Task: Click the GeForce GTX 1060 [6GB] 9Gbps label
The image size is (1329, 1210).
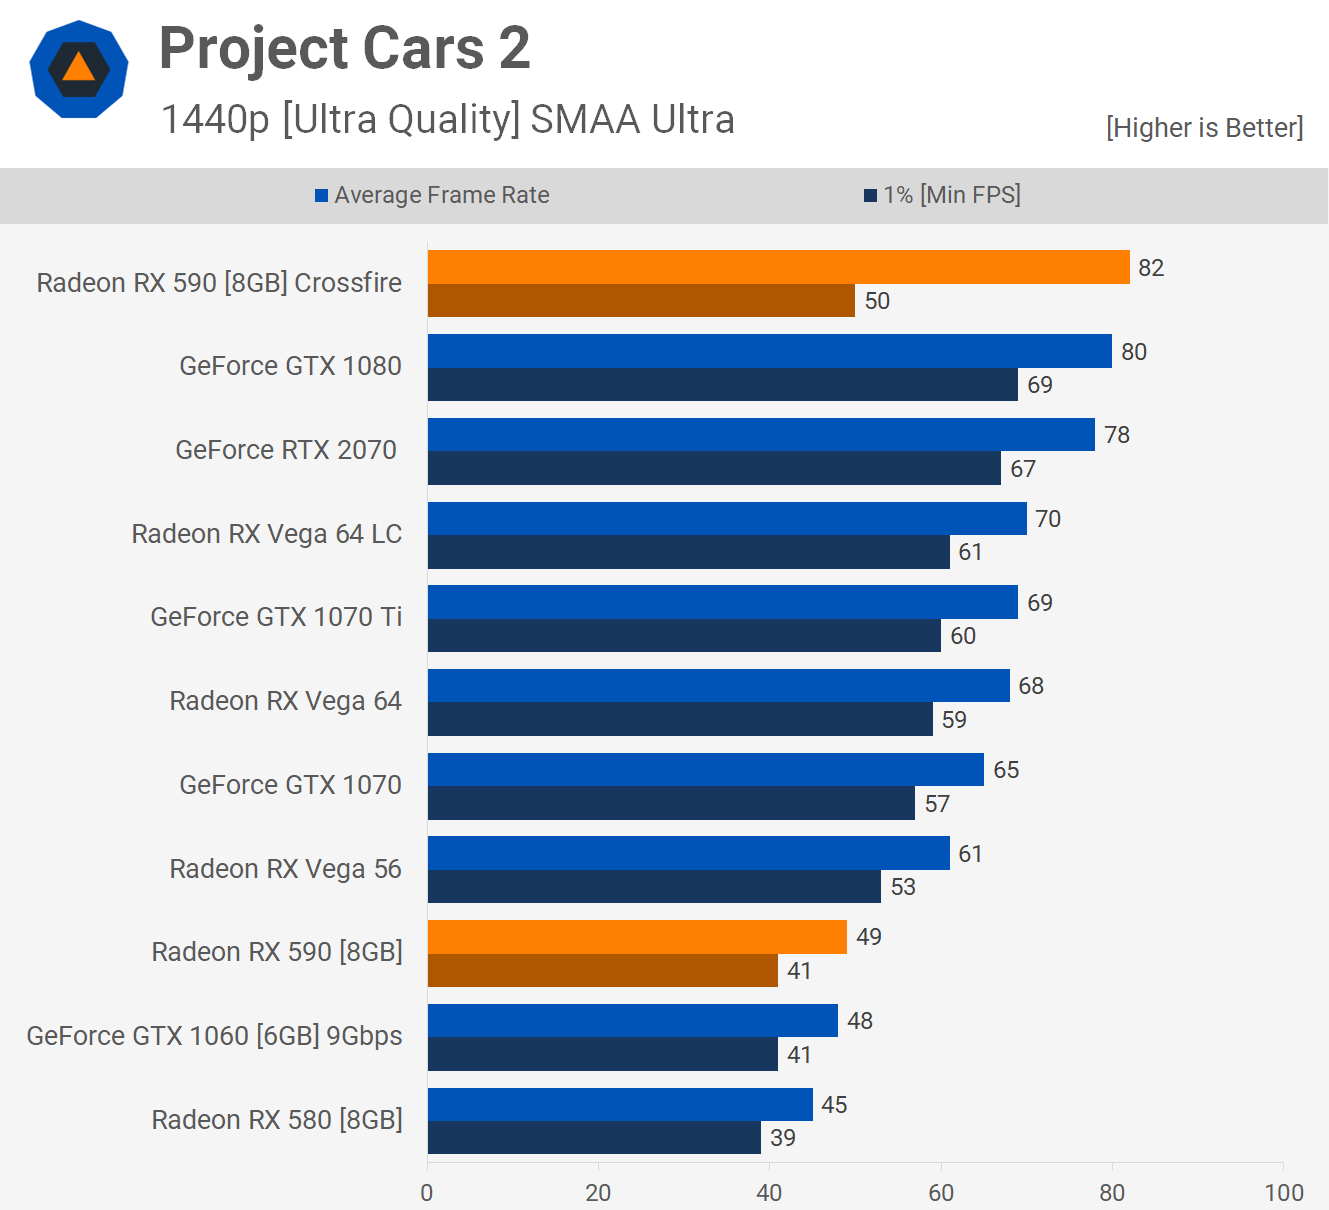Action: coord(214,1036)
